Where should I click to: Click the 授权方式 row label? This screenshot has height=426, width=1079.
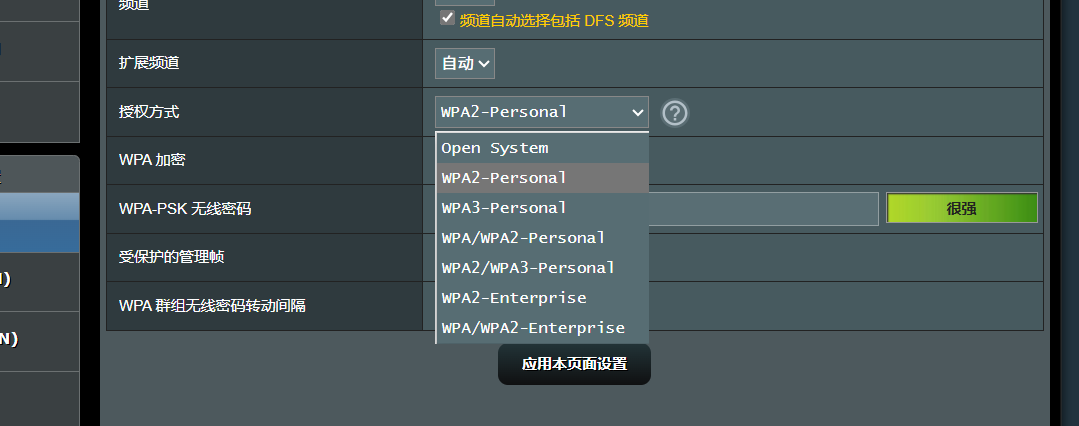[149, 112]
